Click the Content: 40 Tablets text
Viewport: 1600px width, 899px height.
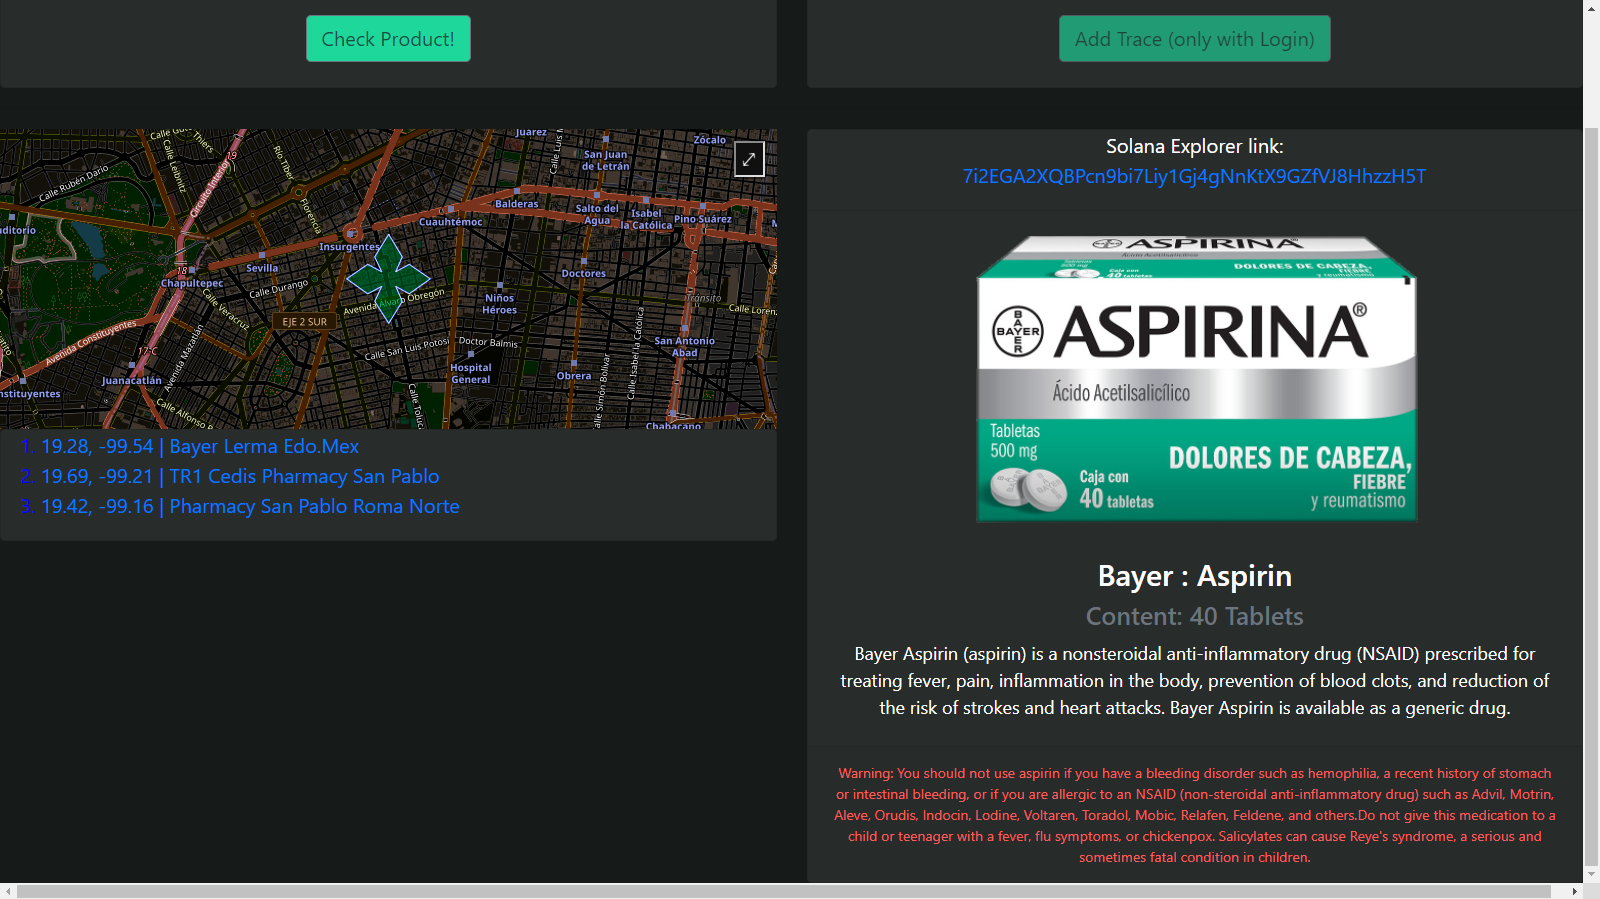coord(1194,617)
